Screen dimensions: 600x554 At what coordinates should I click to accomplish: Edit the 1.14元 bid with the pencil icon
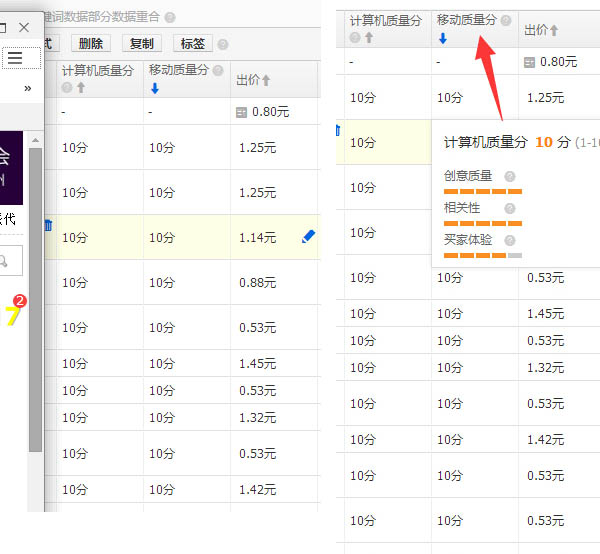click(x=308, y=237)
